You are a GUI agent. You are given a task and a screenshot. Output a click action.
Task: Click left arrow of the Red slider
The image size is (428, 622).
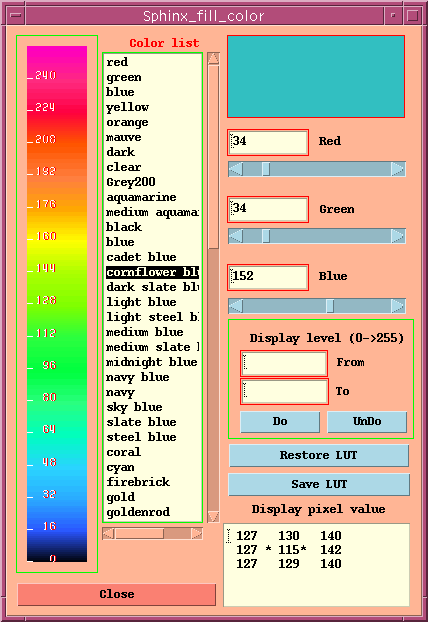point(236,169)
